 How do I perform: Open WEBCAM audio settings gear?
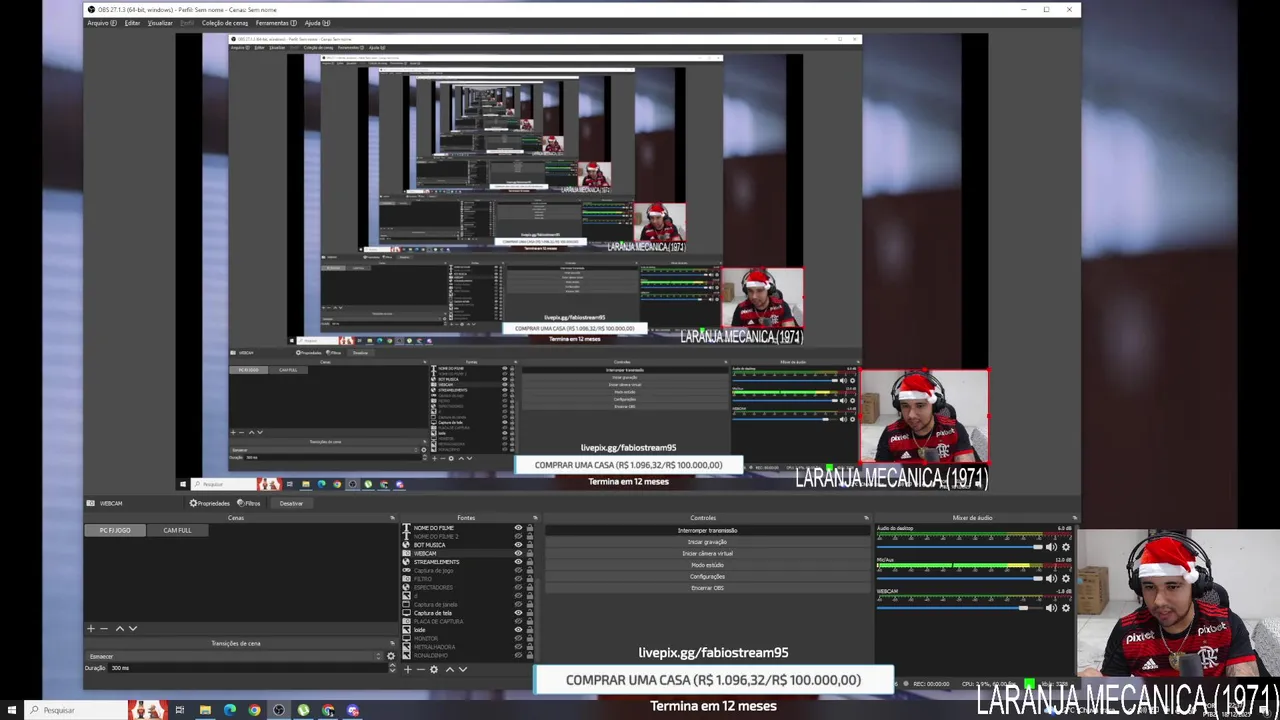(x=1066, y=608)
